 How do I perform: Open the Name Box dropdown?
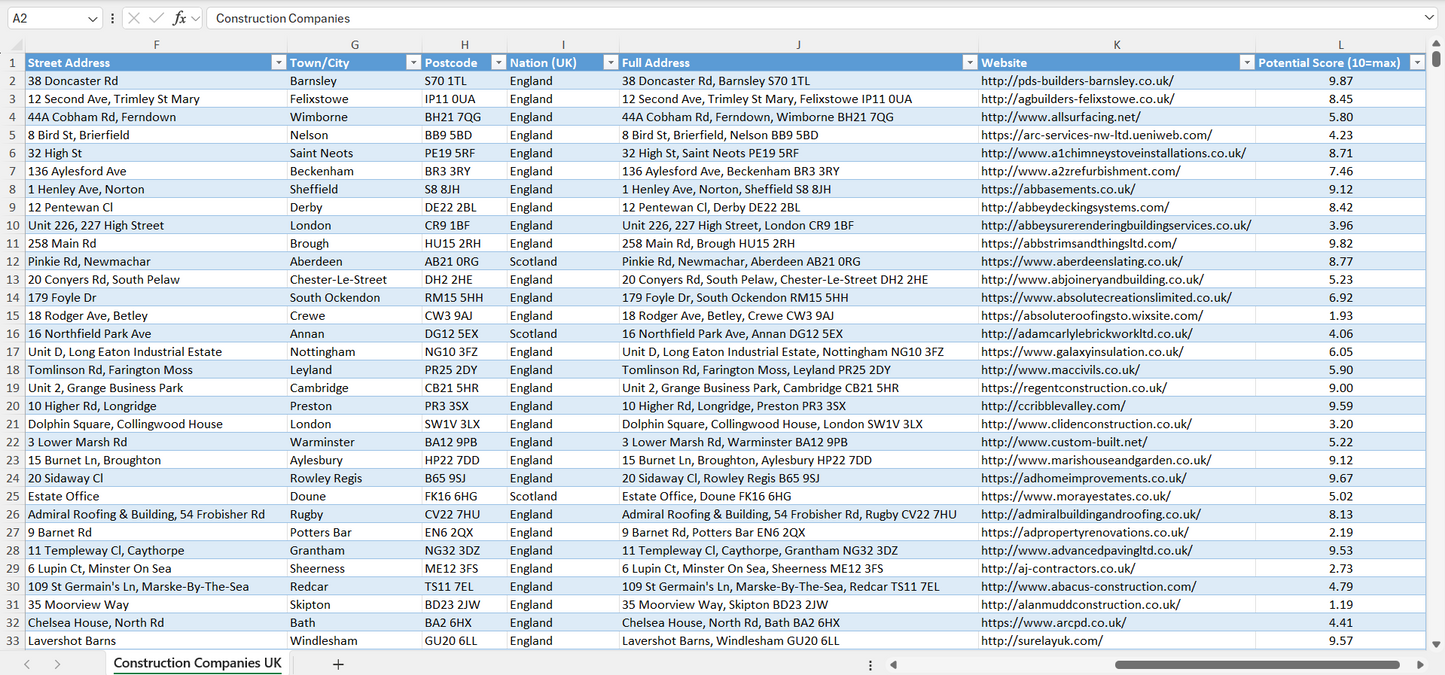pos(95,18)
